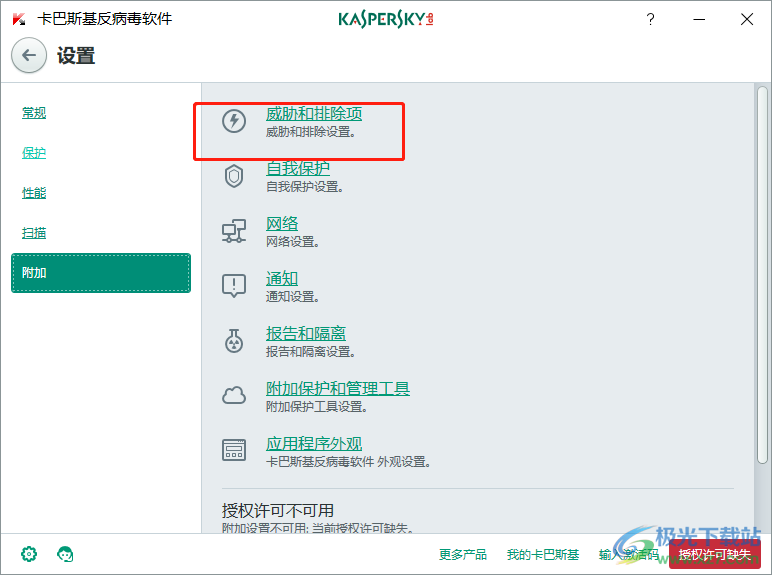Click the back arrow button

(29, 55)
